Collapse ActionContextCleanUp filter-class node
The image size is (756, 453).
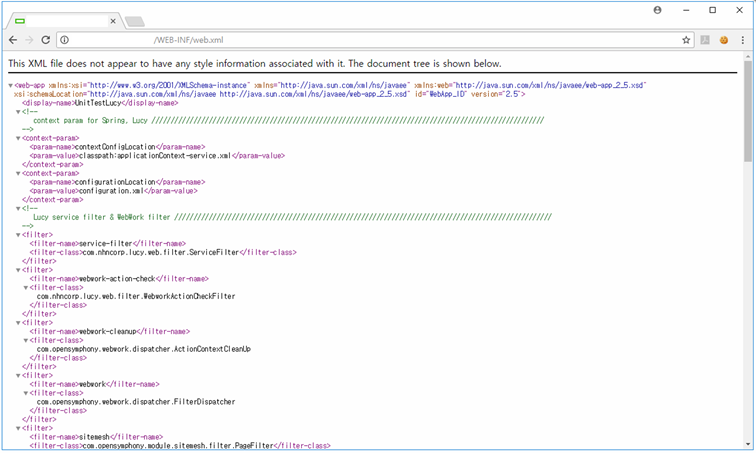[x=26, y=340]
